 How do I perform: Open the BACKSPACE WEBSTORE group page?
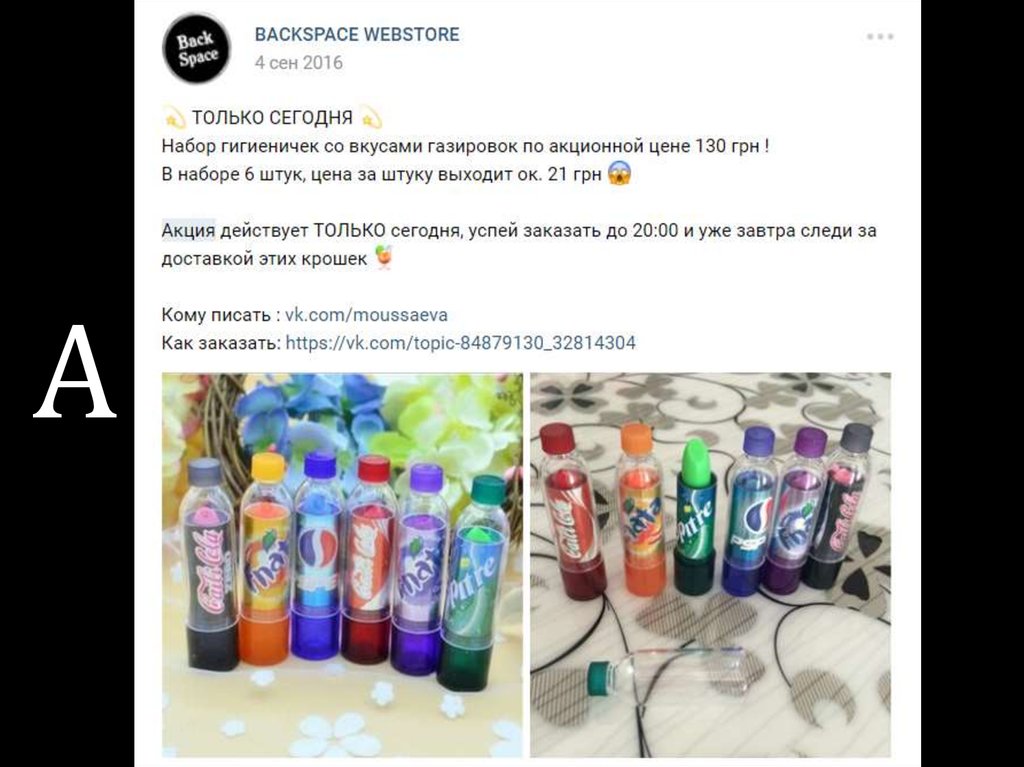pos(357,34)
